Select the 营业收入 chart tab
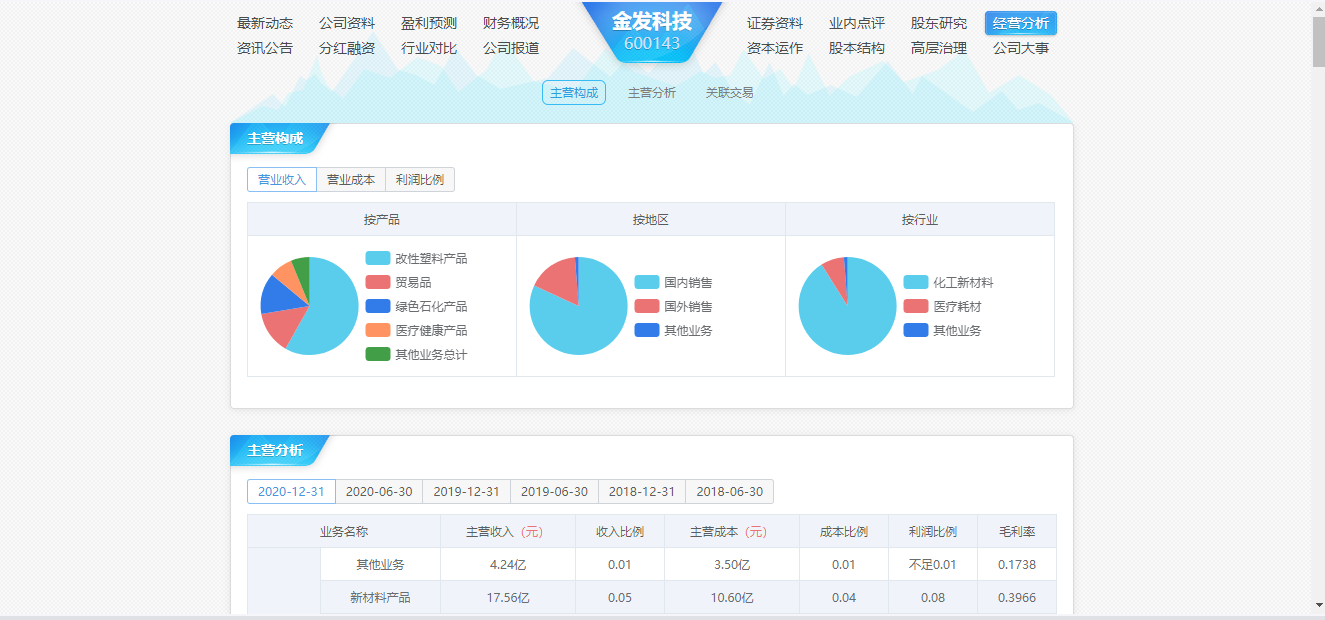This screenshot has height=620, width=1325. tap(282, 180)
